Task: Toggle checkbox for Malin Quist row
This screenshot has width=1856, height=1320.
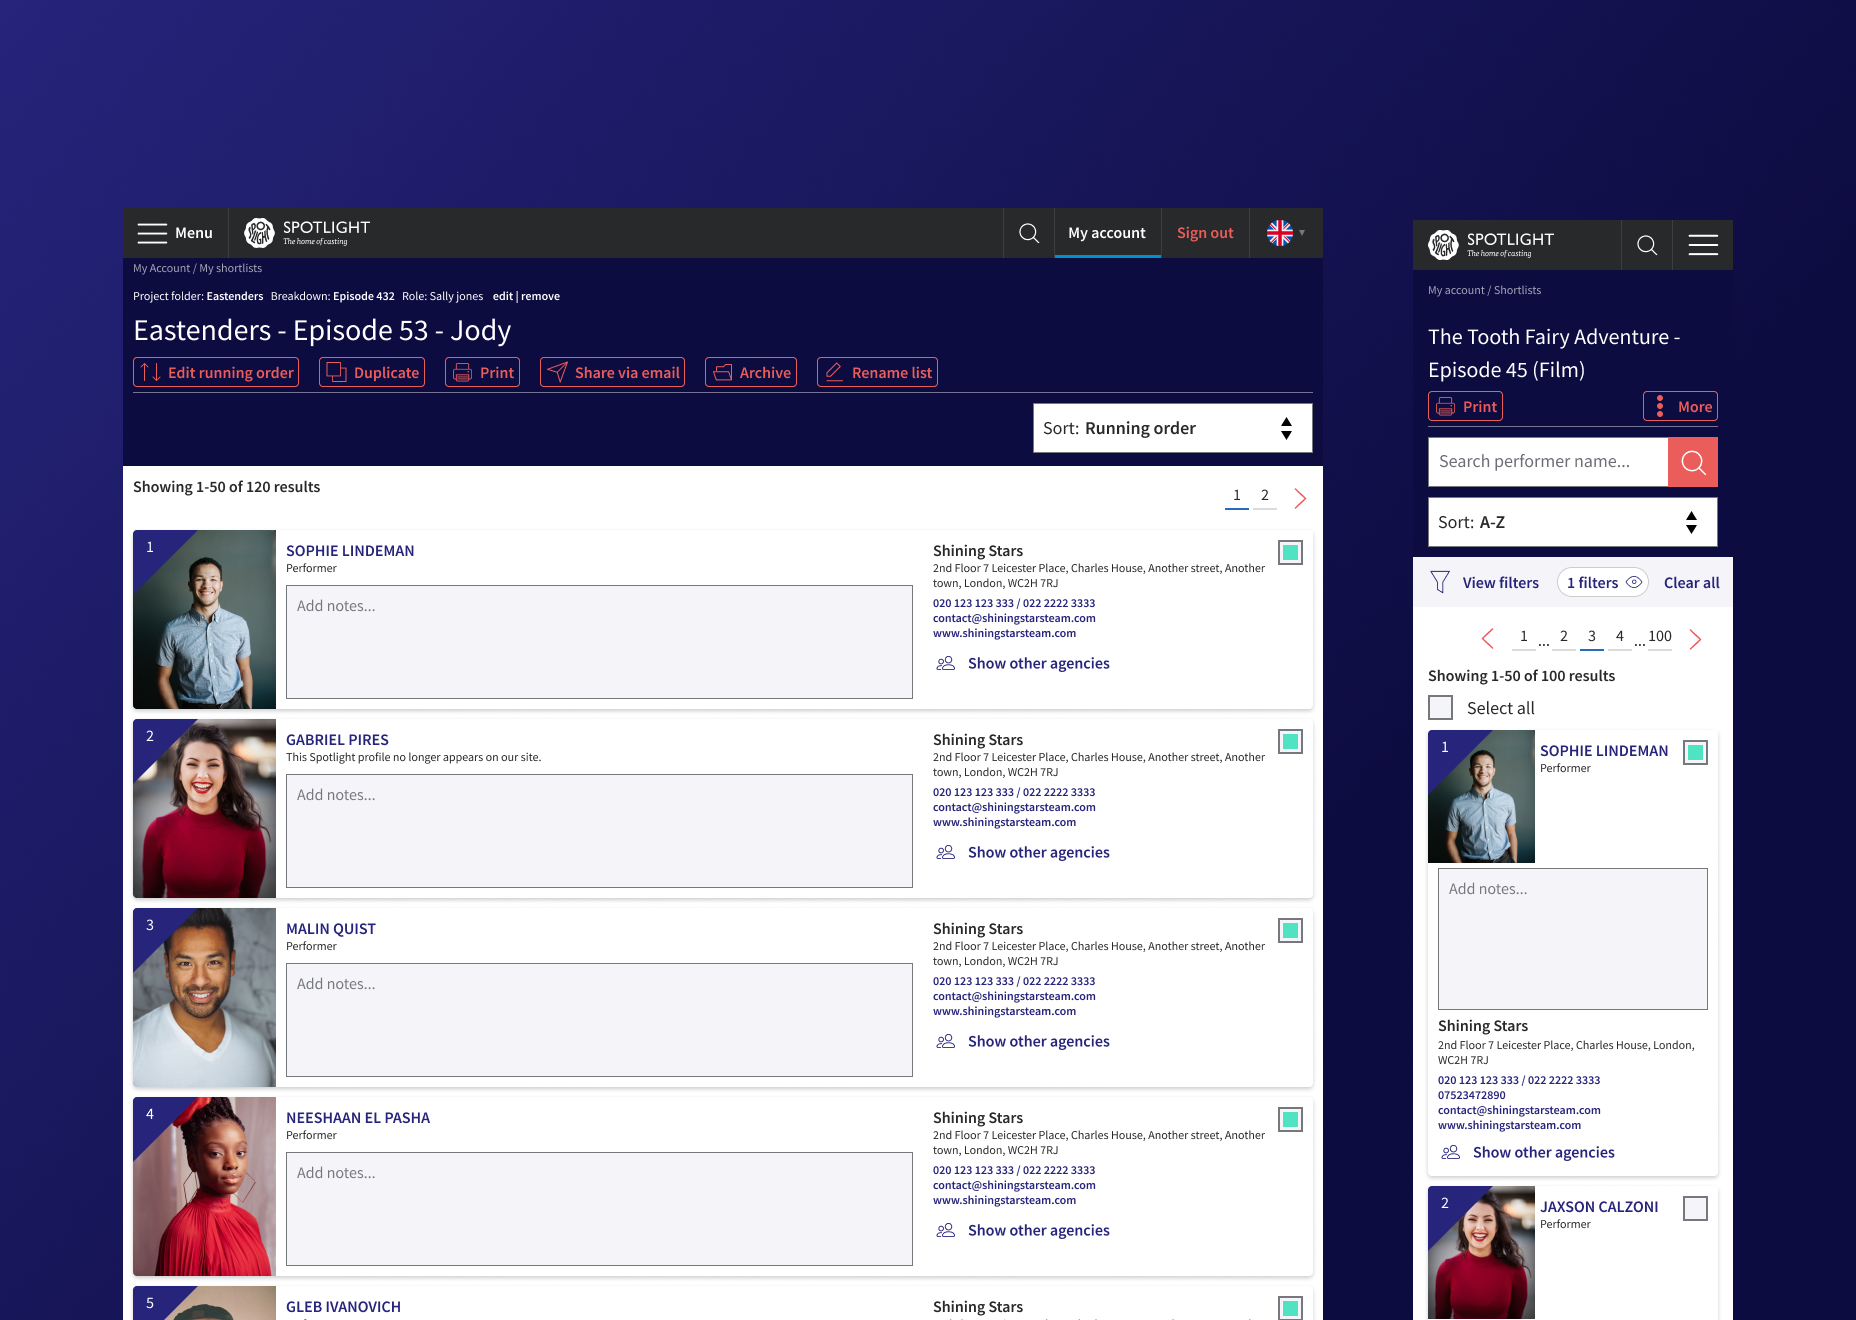Action: tap(1291, 930)
